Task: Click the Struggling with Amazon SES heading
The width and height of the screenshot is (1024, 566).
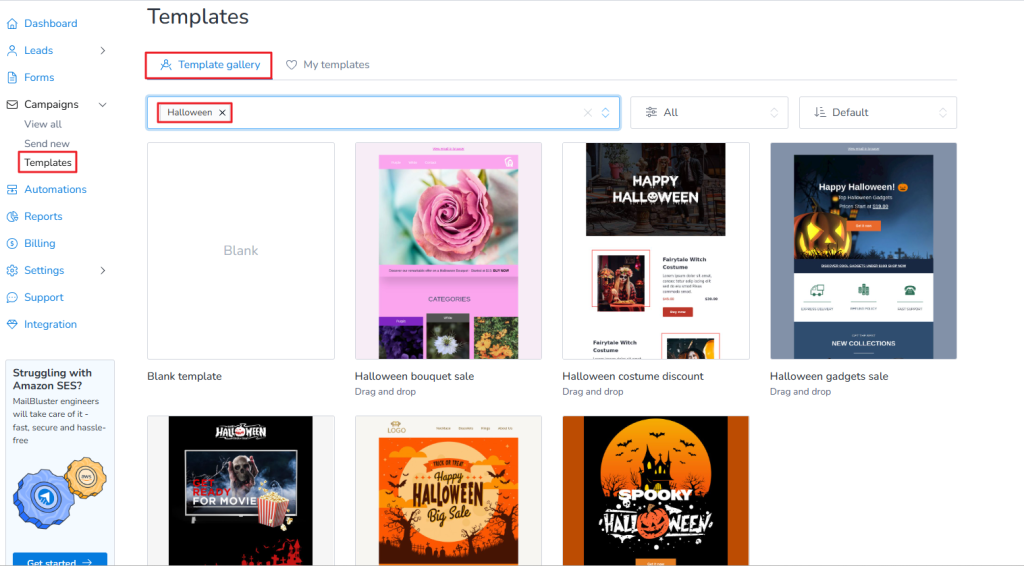Action: tap(52, 379)
